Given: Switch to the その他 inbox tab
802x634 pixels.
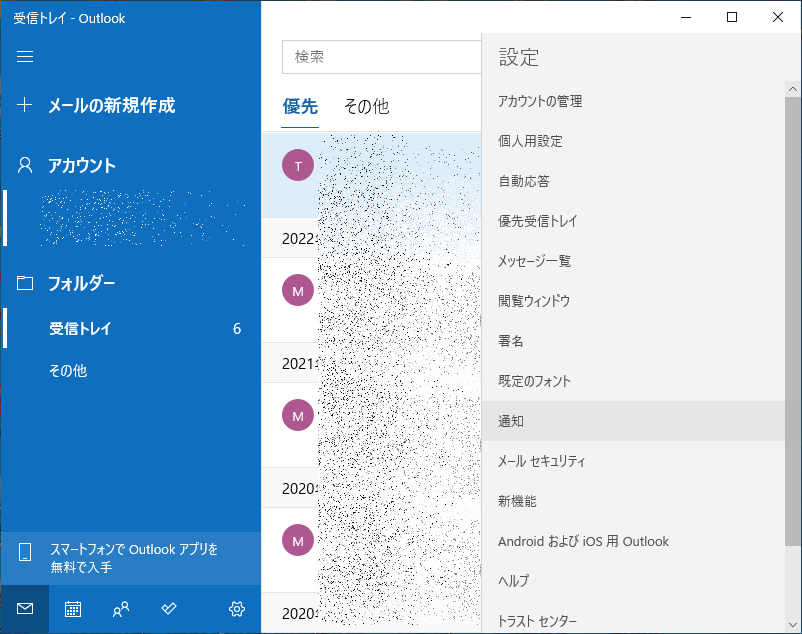Looking at the screenshot, I should 366,106.
